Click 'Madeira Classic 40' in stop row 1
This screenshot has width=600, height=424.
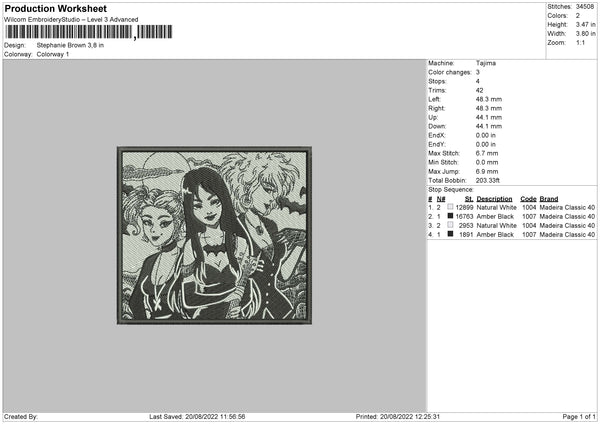pyautogui.click(x=567, y=207)
